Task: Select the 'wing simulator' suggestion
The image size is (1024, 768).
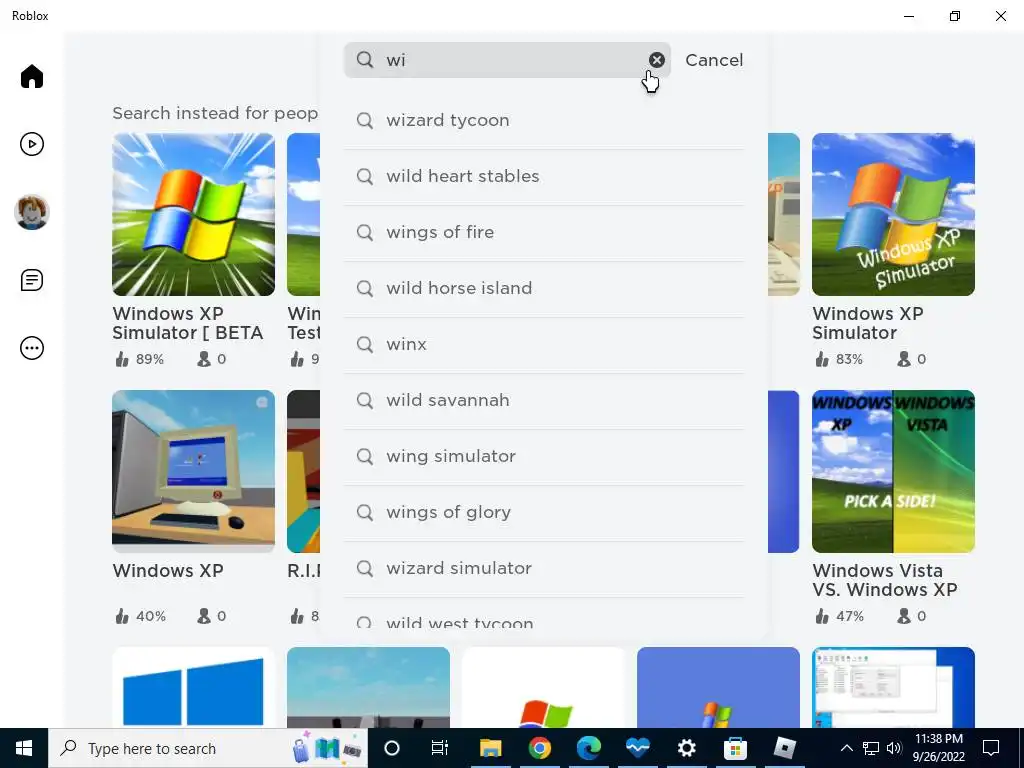Action: 544,456
